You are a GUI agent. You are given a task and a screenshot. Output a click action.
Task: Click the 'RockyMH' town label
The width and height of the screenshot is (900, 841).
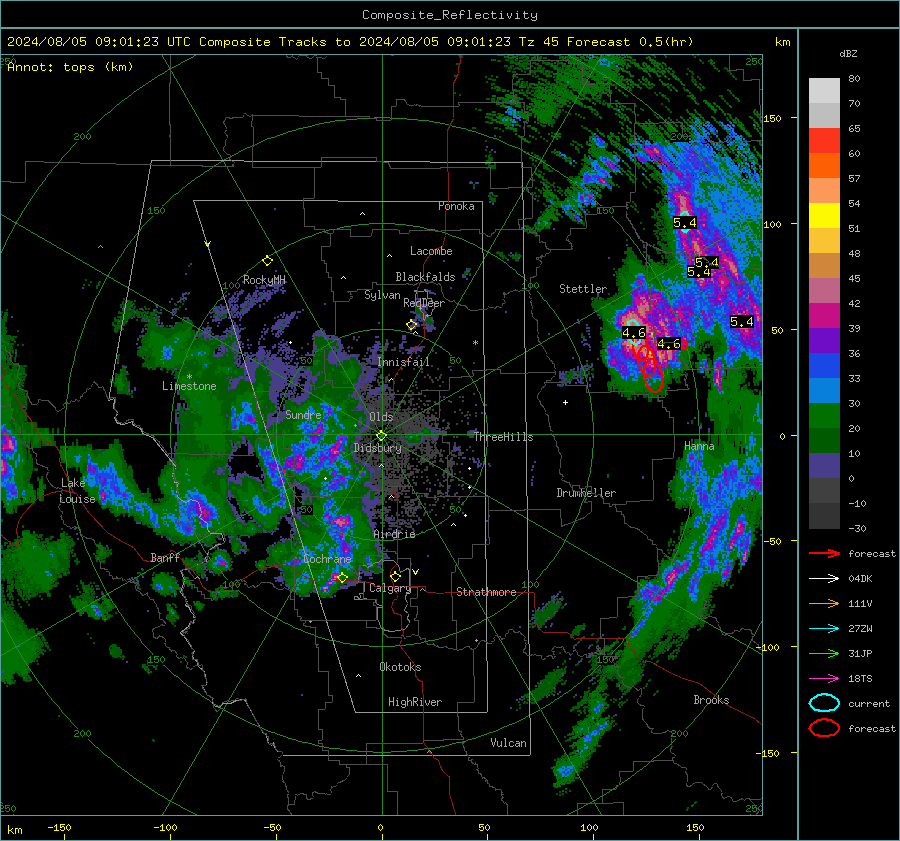pos(264,280)
